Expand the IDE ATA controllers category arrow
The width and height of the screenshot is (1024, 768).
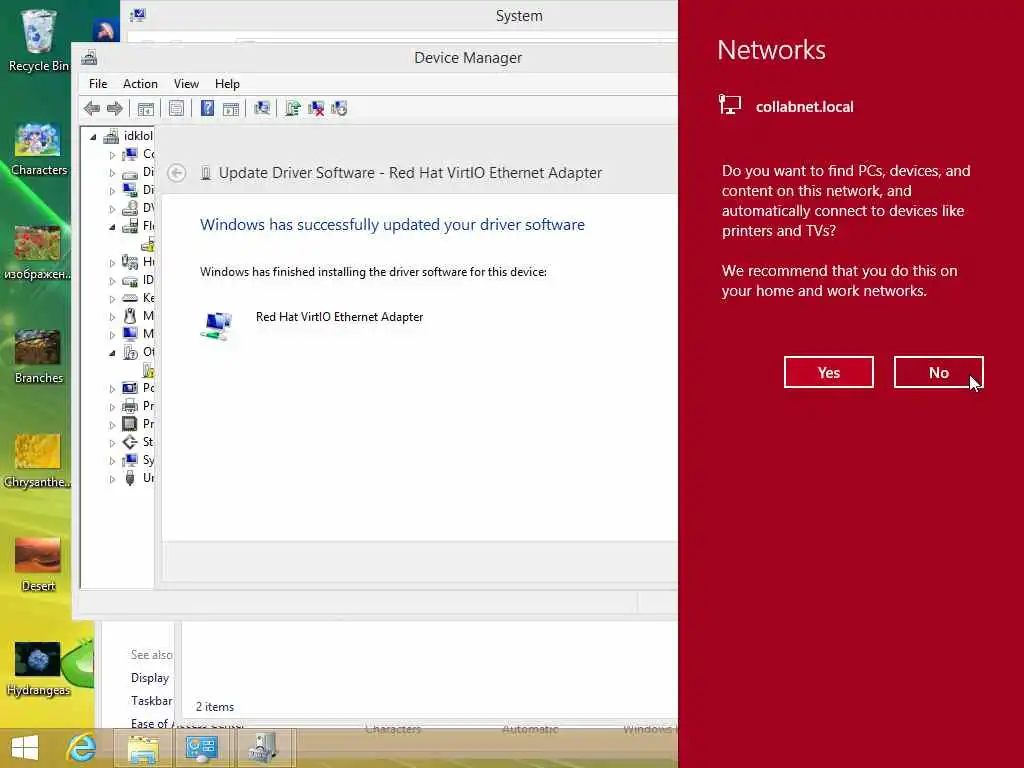[x=112, y=281]
